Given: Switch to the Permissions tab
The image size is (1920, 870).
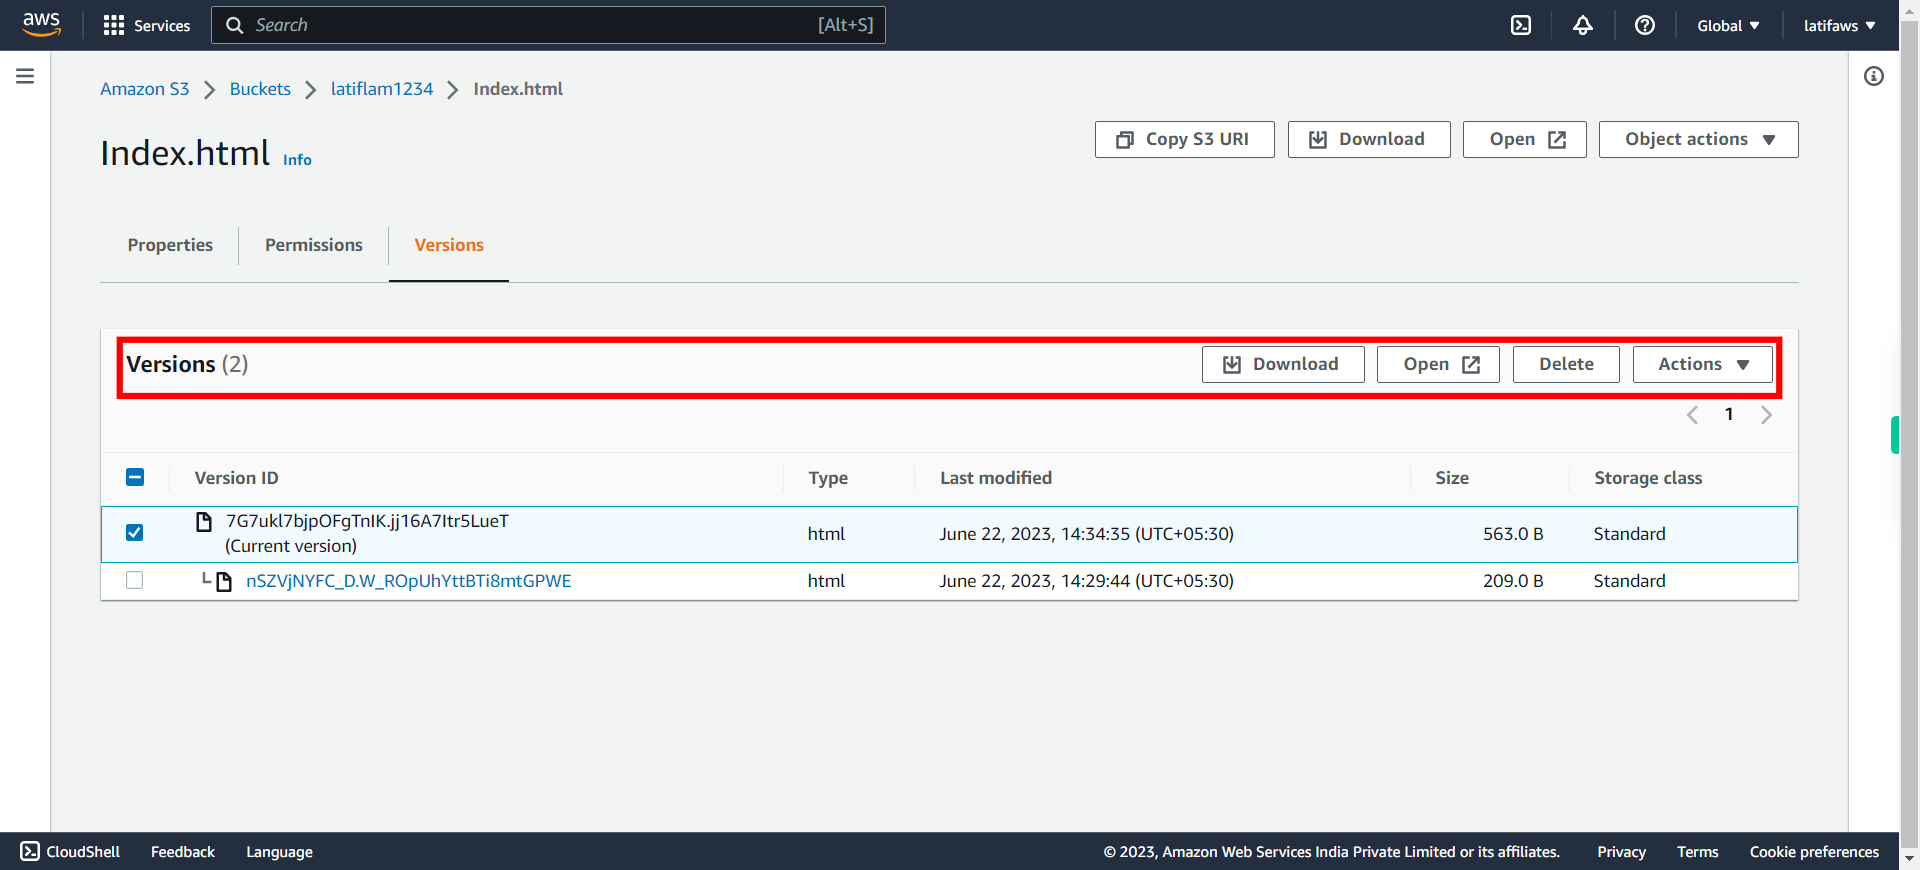Looking at the screenshot, I should coord(314,245).
